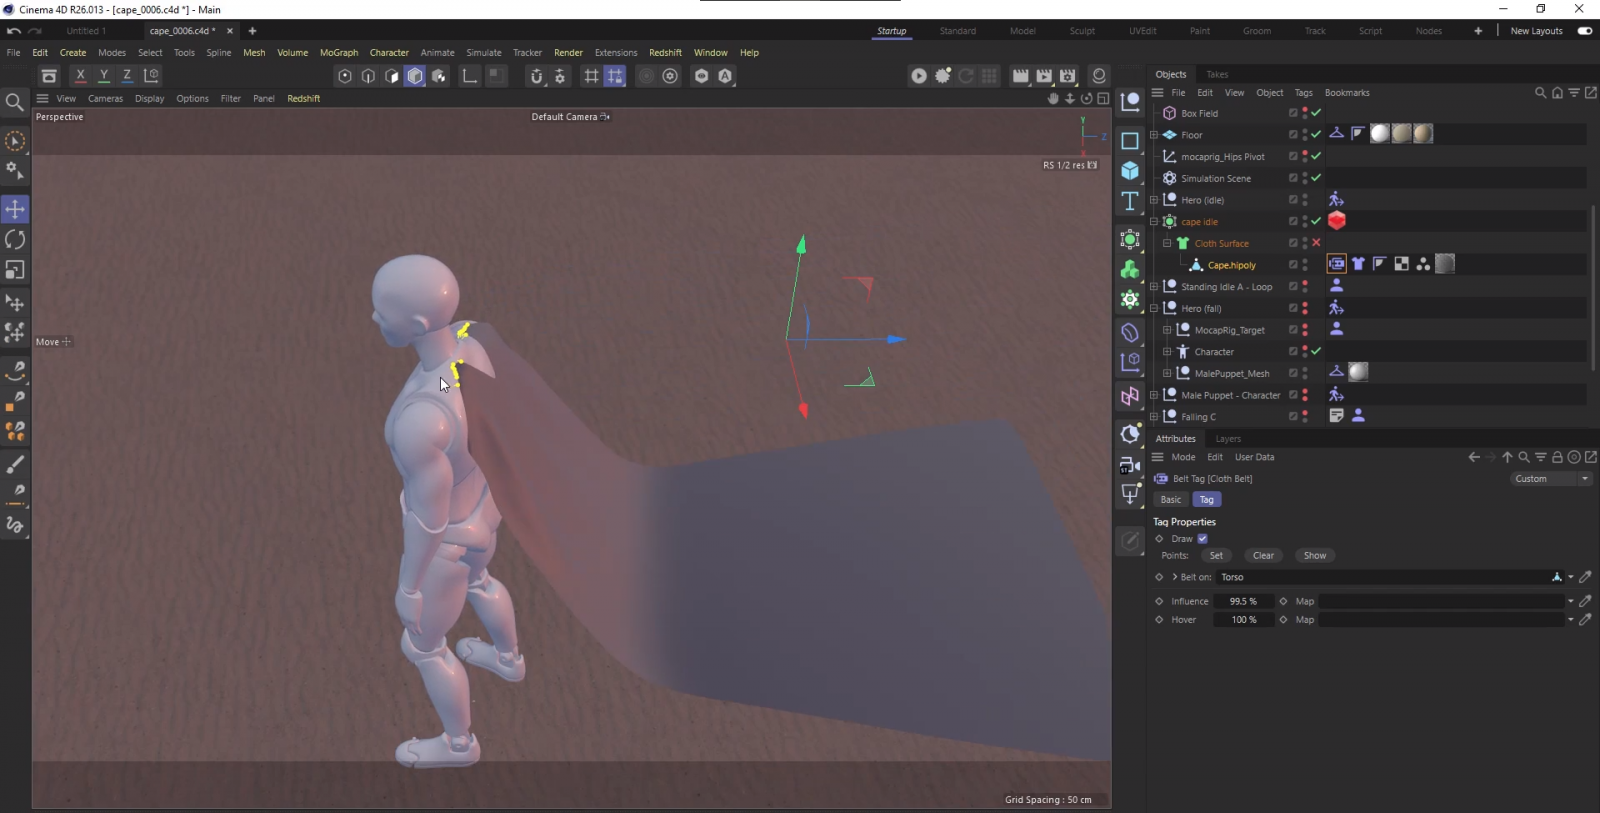Click the X axis lock icon
1600x813 pixels.
[80, 76]
